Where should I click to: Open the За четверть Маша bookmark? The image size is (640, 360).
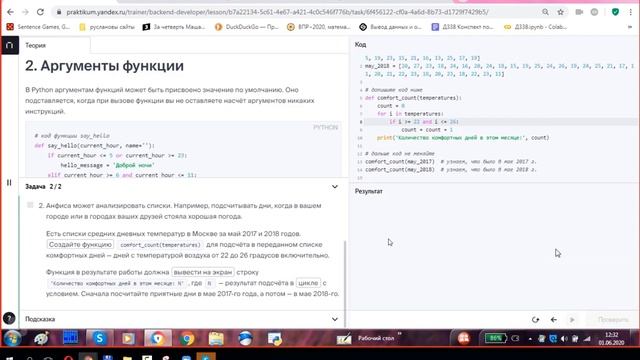[x=174, y=27]
